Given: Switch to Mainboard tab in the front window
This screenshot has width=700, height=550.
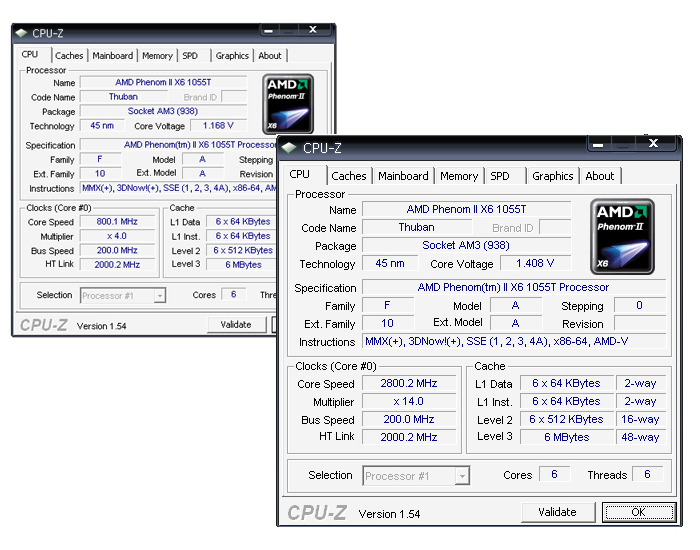Looking at the screenshot, I should tap(403, 176).
